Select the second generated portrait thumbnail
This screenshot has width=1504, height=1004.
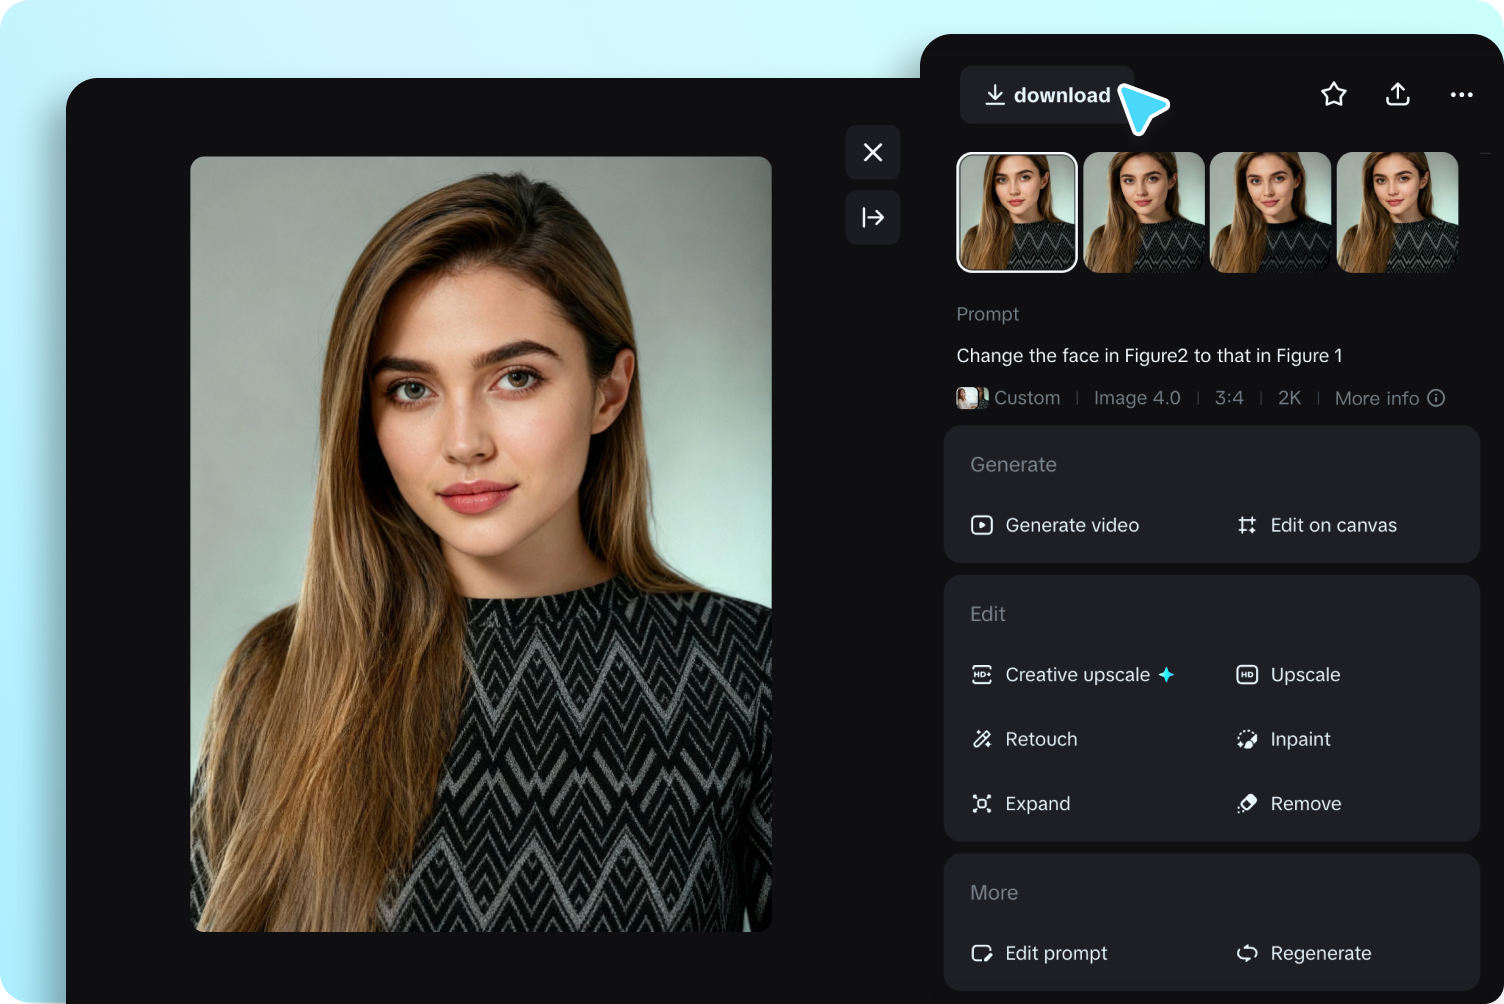coord(1144,212)
